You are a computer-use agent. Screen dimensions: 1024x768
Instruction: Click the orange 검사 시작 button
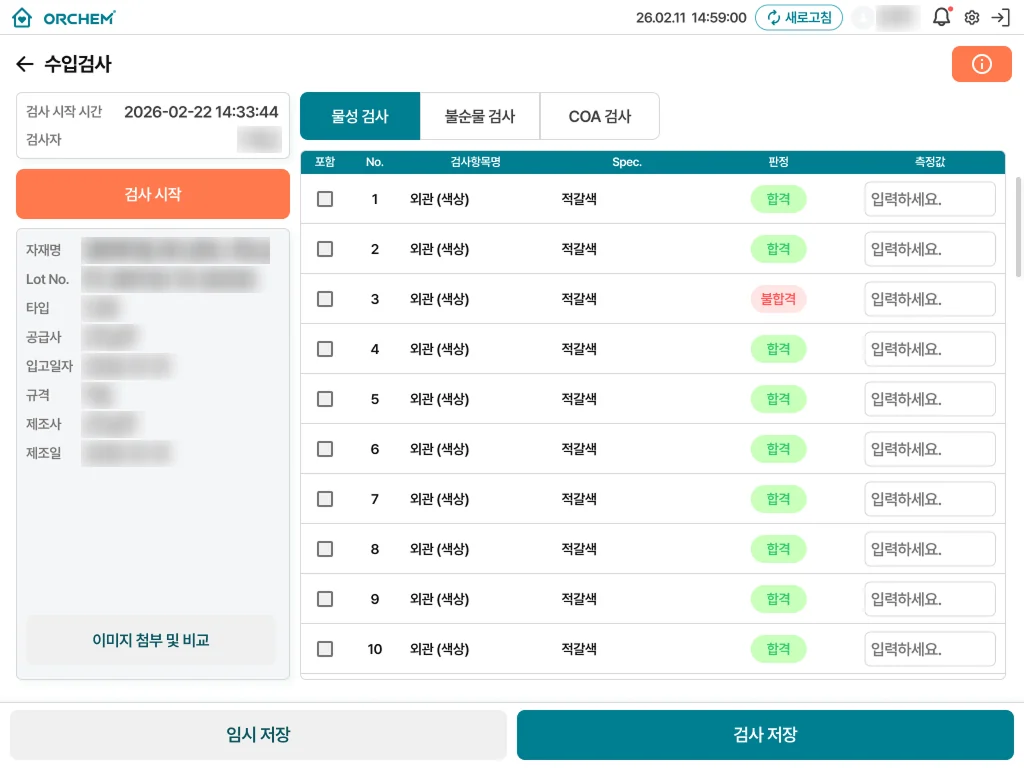click(153, 194)
